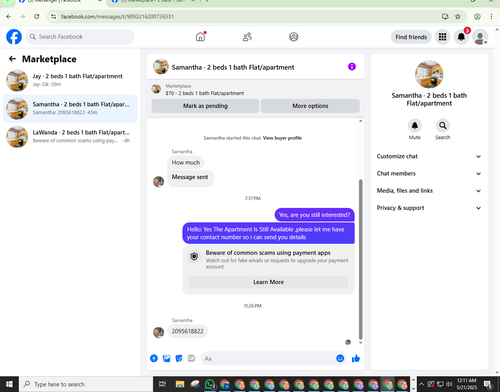
Task: Click the Search Facebook field
Action: (80, 37)
